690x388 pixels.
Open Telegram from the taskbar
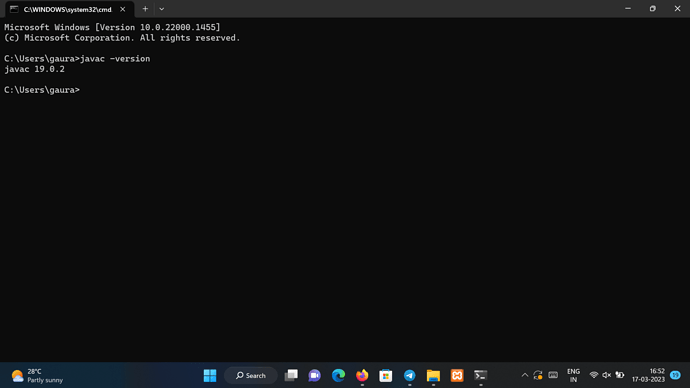pos(410,375)
